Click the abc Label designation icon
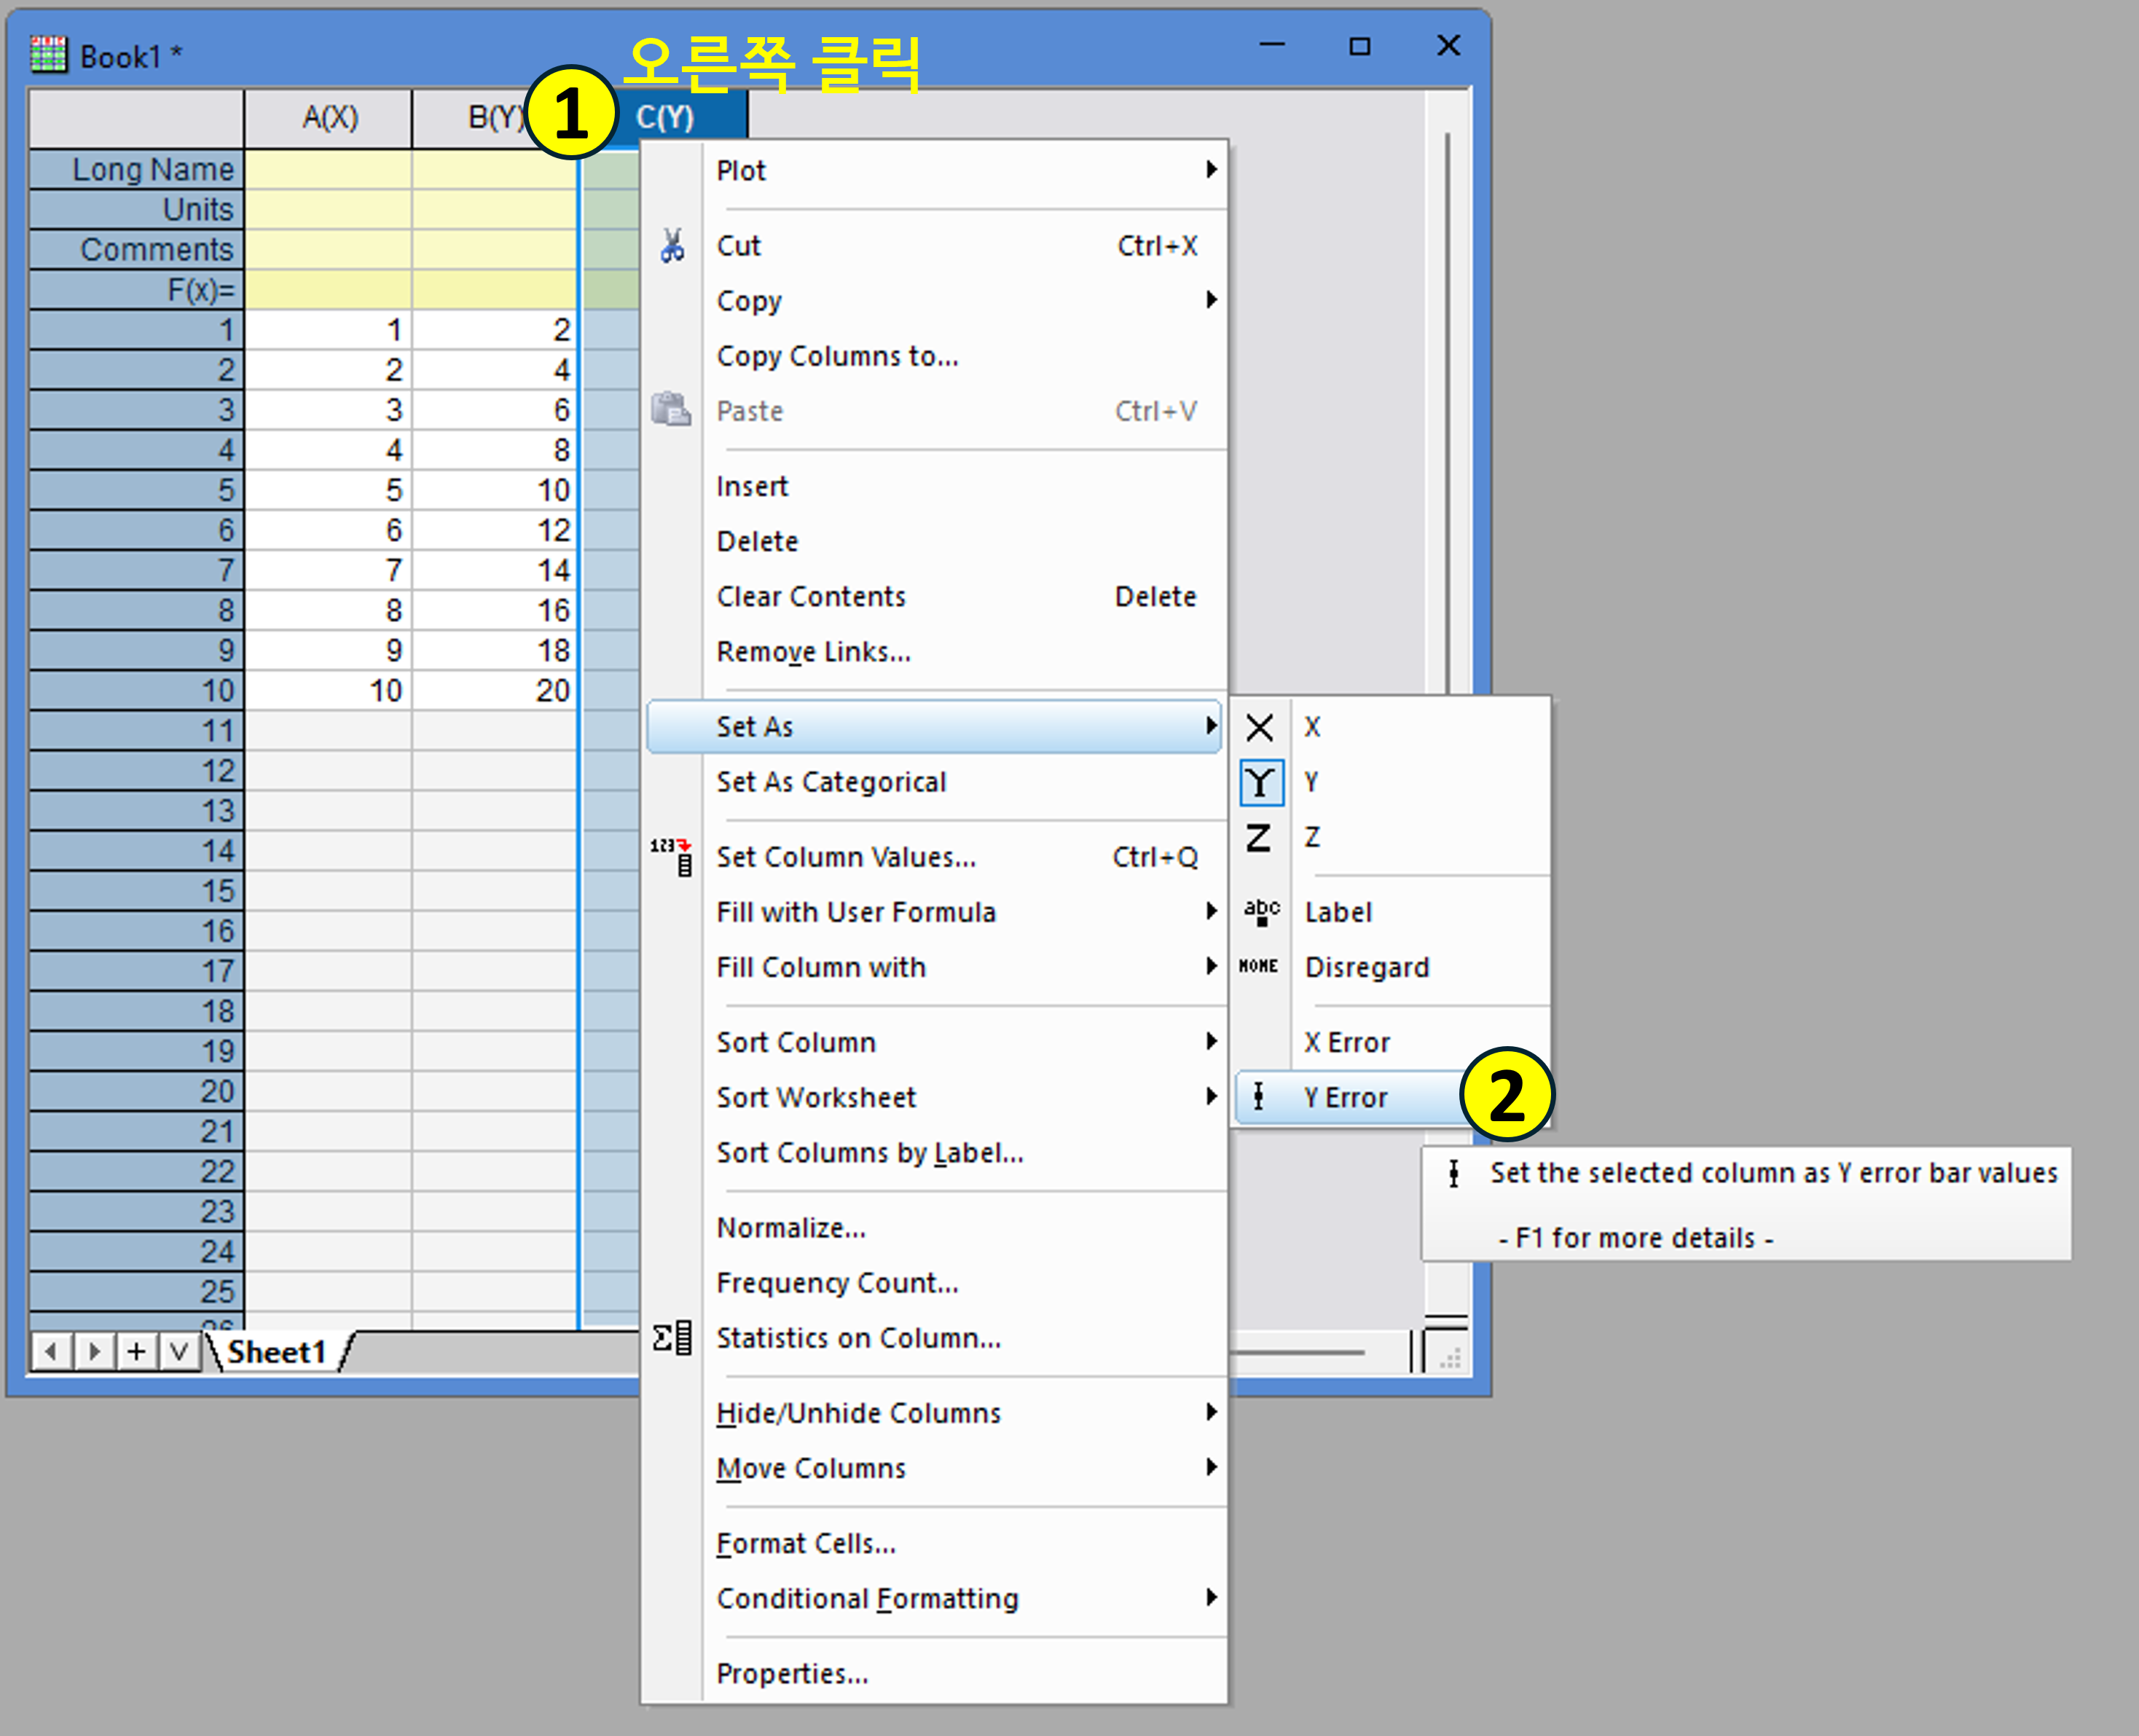This screenshot has width=2139, height=1736. coord(1260,911)
